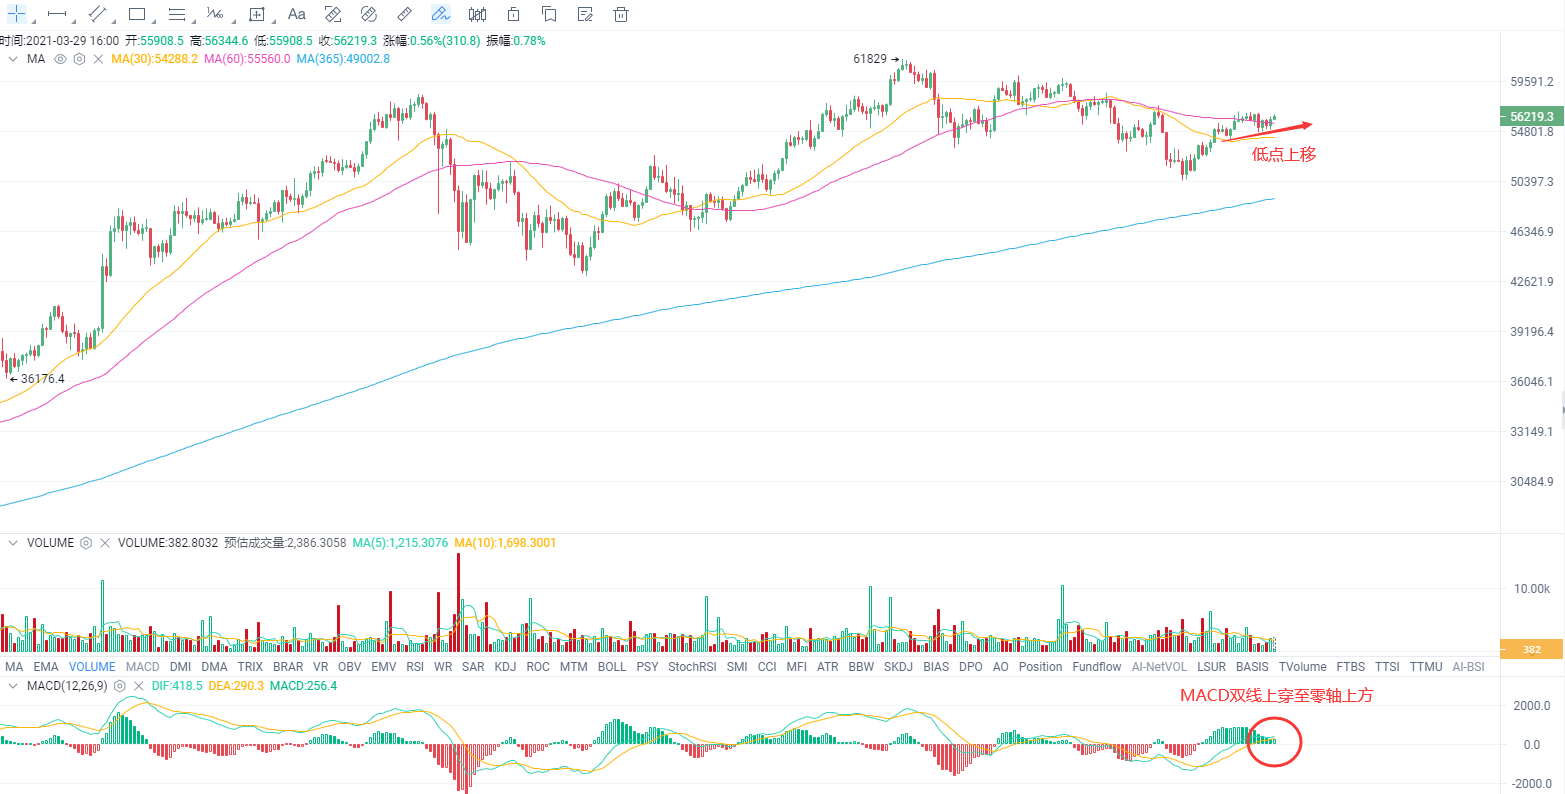
Task: Open settings for the MACD indicator
Action: click(x=120, y=686)
